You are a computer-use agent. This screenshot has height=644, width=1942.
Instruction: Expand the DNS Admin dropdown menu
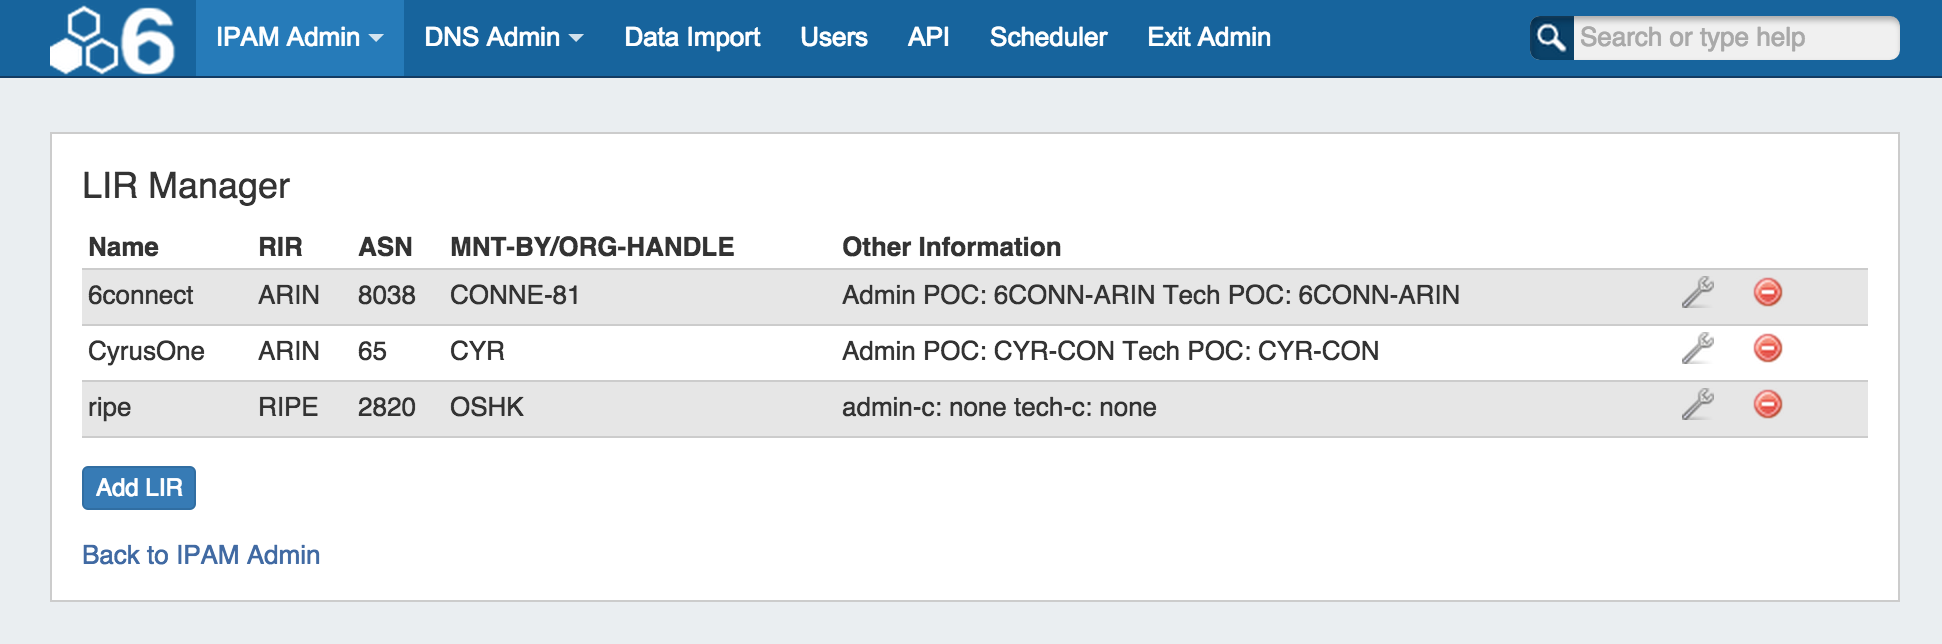point(503,38)
